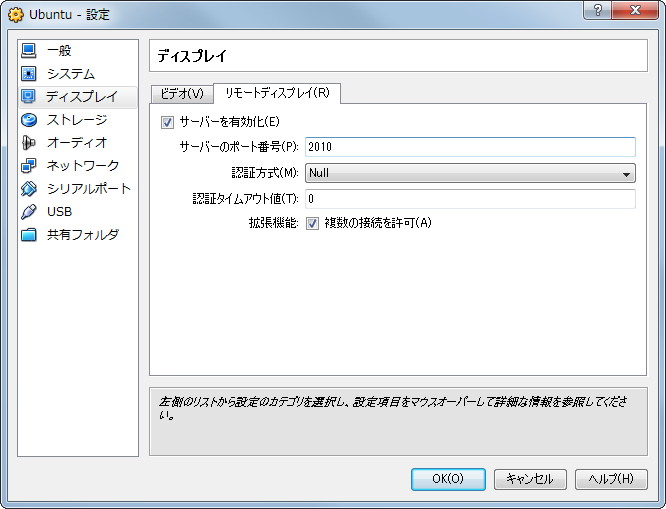The width and height of the screenshot is (666, 509).
Task: Go to シリアルポート settings category
Action: [x=89, y=188]
